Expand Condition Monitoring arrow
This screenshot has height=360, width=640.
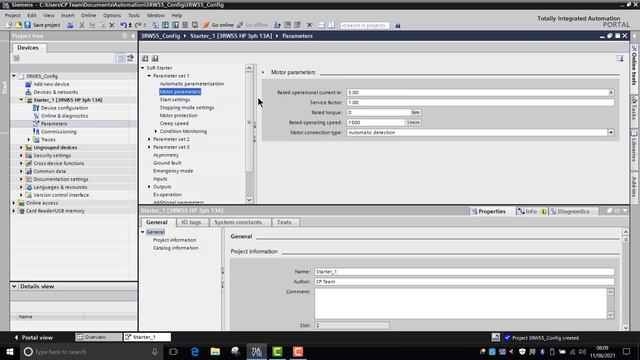[156, 131]
